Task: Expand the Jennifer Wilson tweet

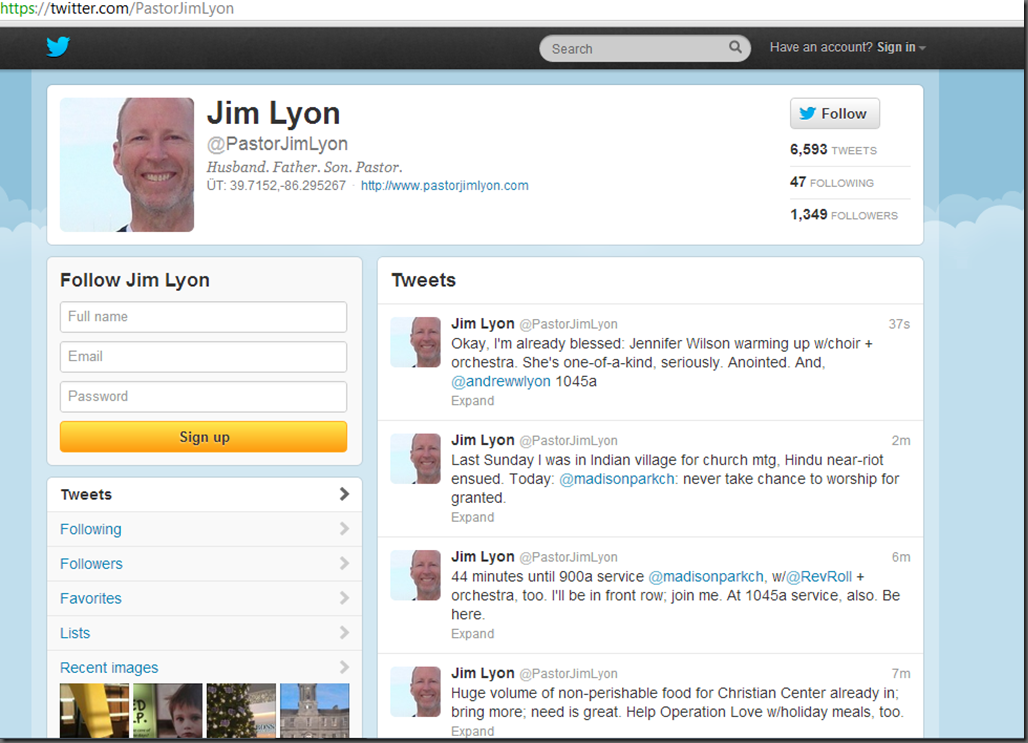Action: click(x=473, y=401)
